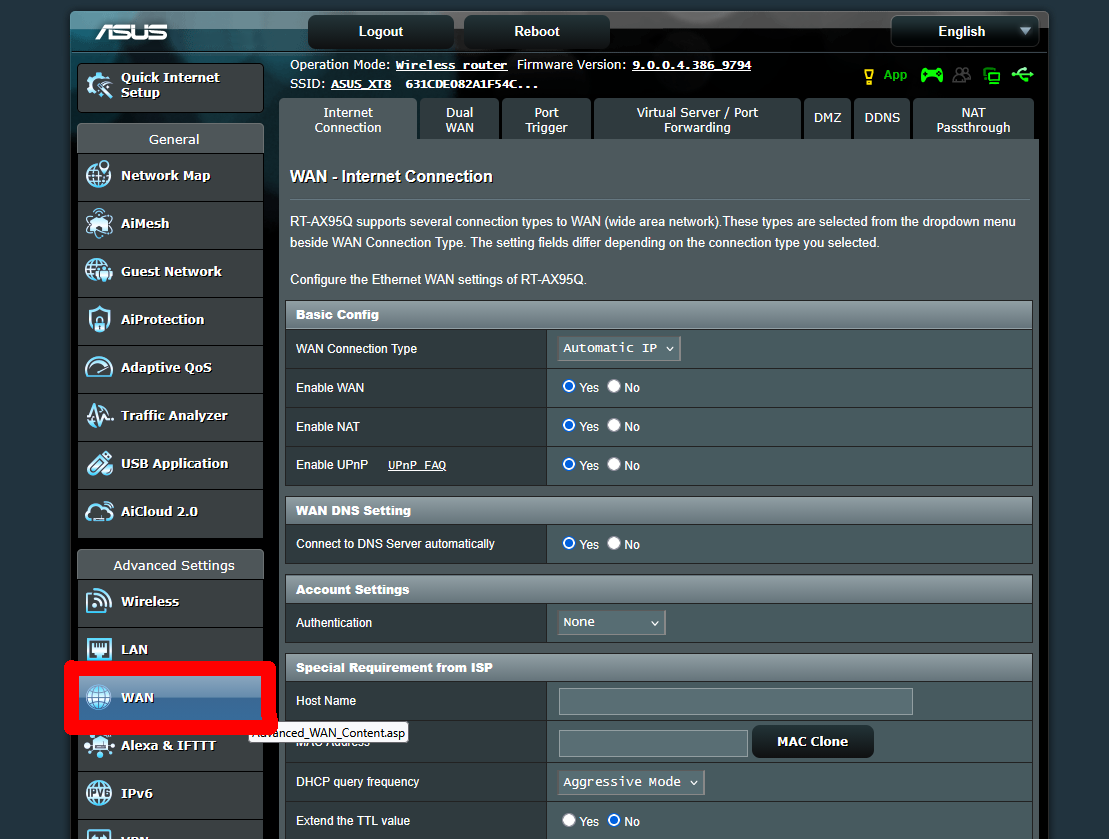Image resolution: width=1109 pixels, height=839 pixels.
Task: Select the Adaptive QoS gauge icon
Action: click(x=99, y=367)
